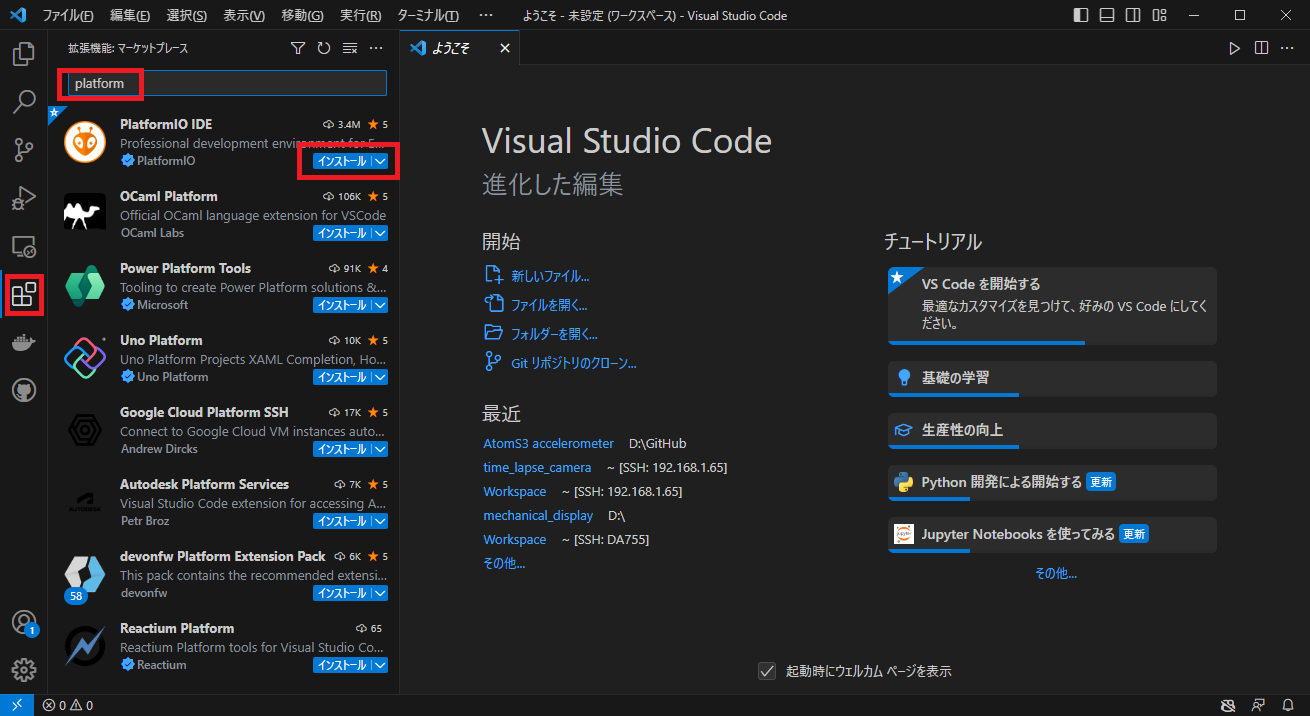Image resolution: width=1310 pixels, height=716 pixels.
Task: Expand OCaml Platform install dropdown arrow
Action: [380, 233]
